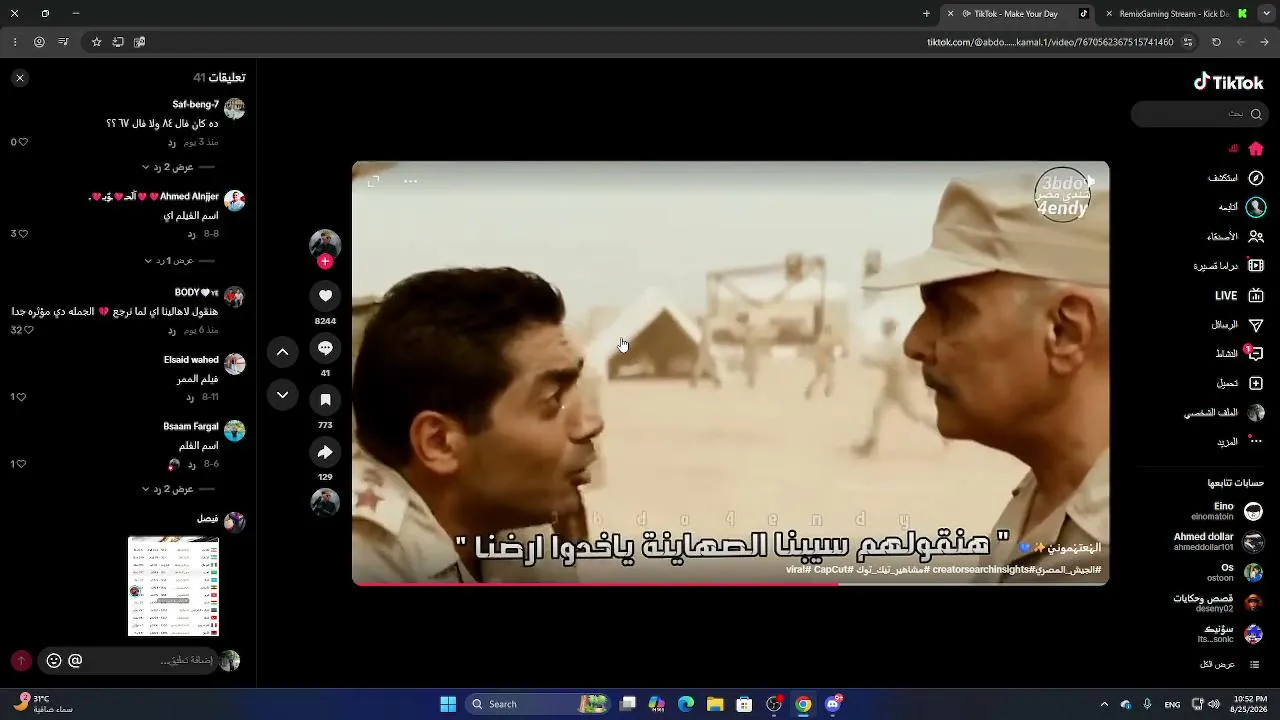This screenshot has height=720, width=1280.
Task: Reply to Saf-beng-7's comment (رد)
Action: [172, 142]
